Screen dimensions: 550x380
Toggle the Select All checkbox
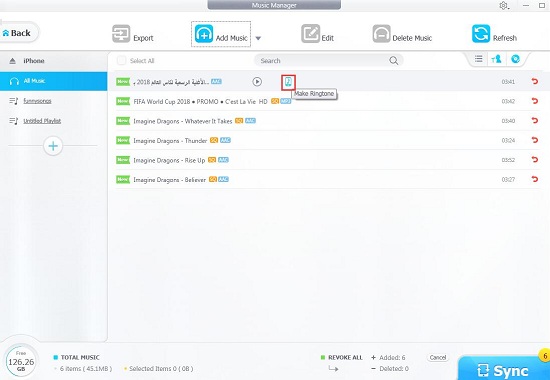click(x=121, y=60)
